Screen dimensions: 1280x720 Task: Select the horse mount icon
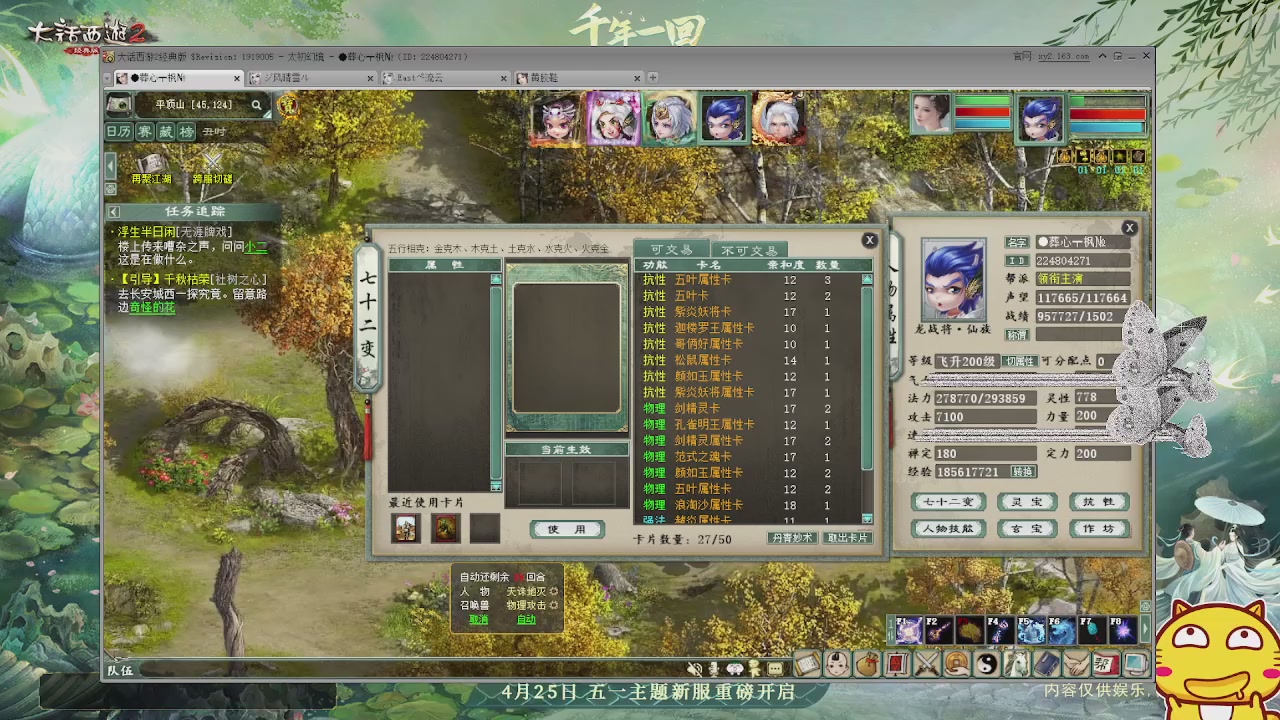pos(1018,663)
